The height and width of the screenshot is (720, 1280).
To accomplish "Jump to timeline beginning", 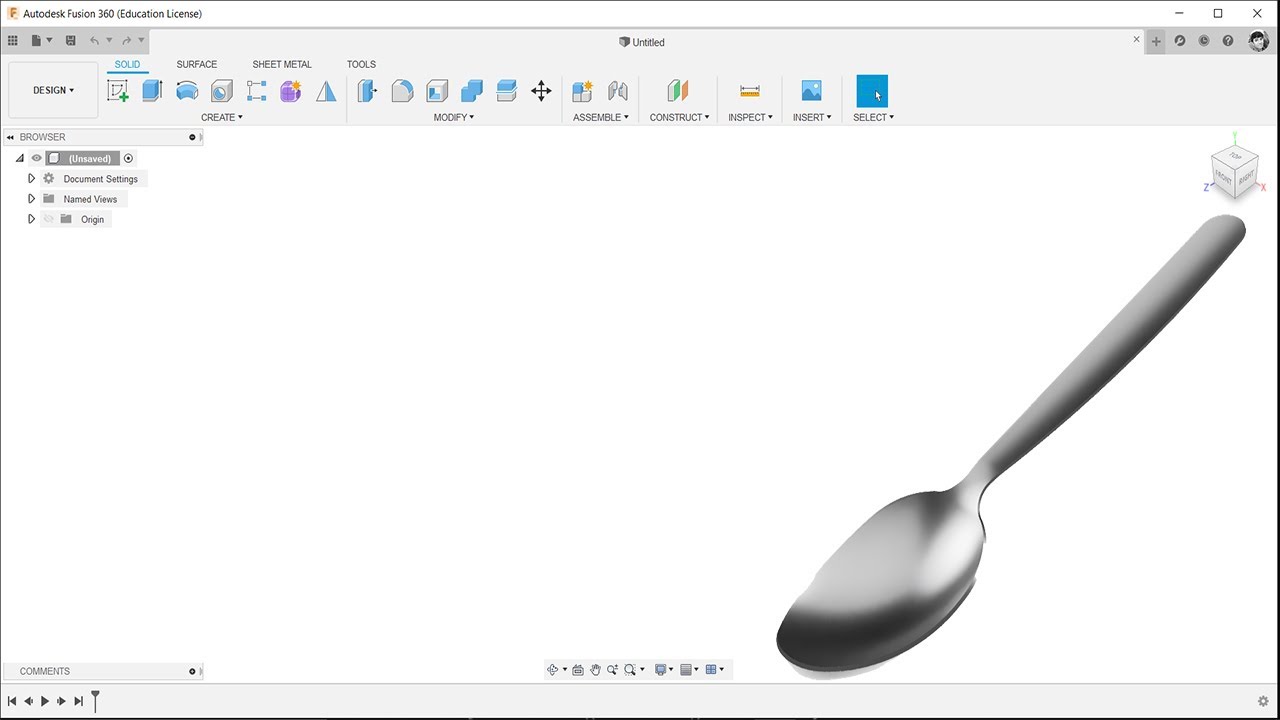I will pos(12,701).
